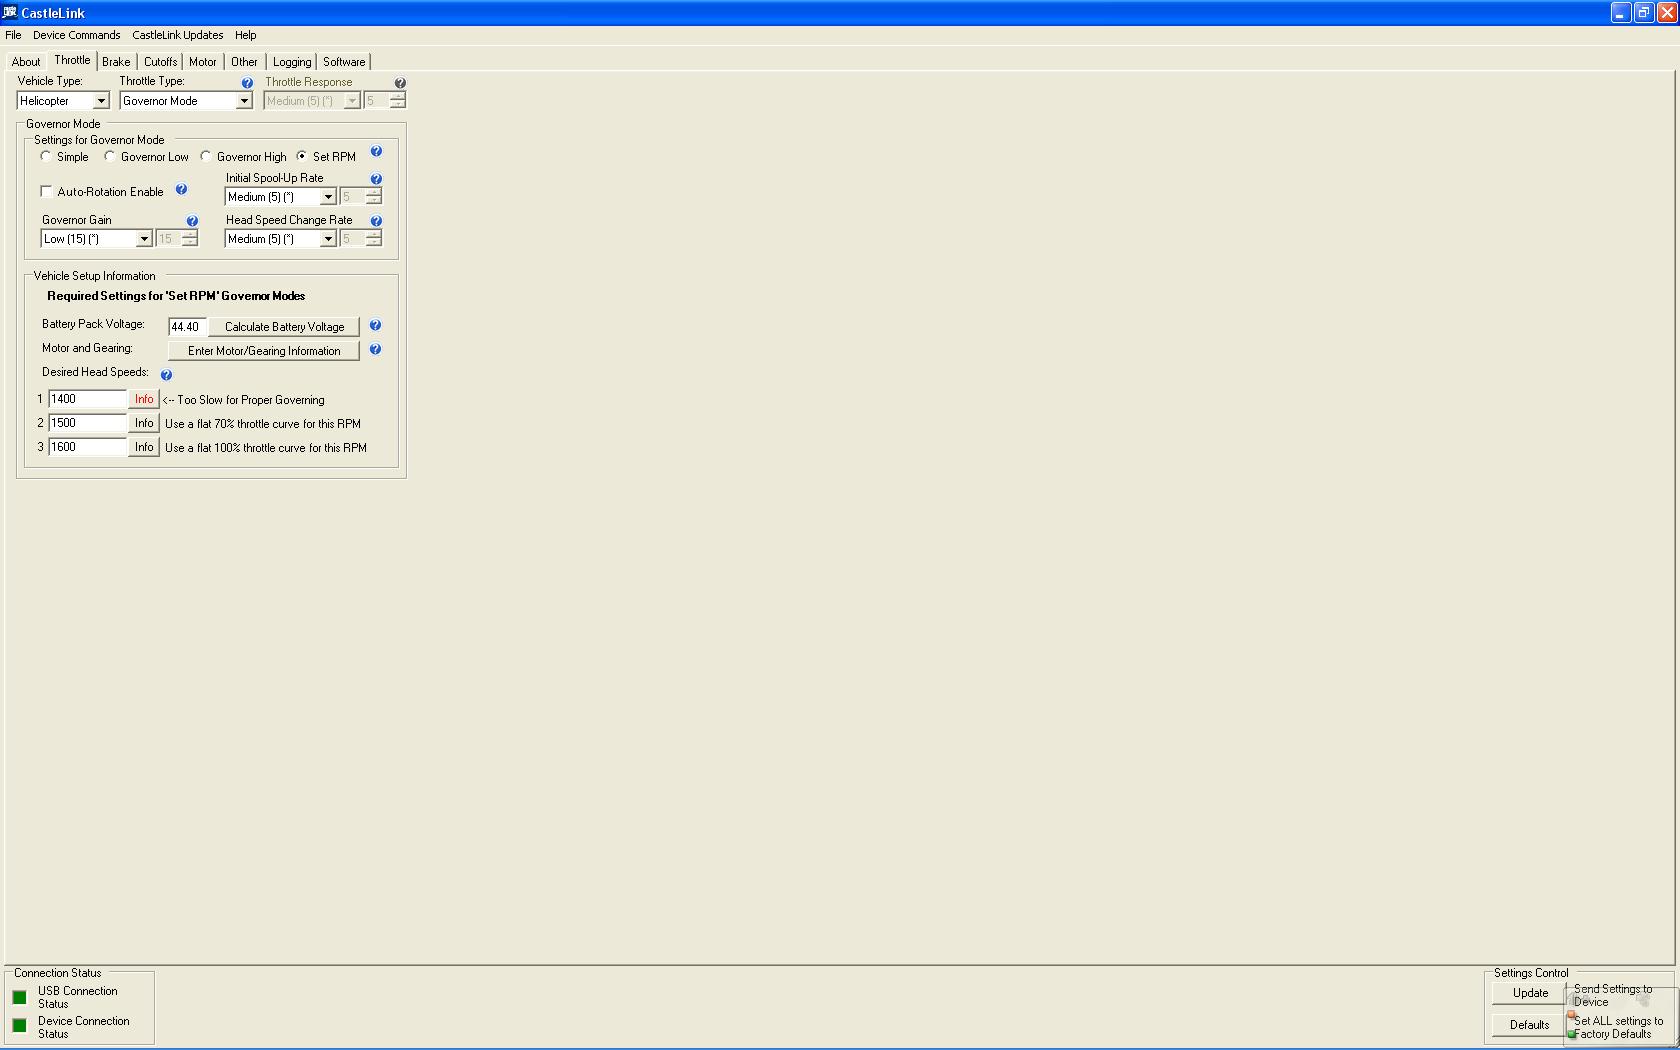Open help icon for Throttle Type

pos(247,83)
